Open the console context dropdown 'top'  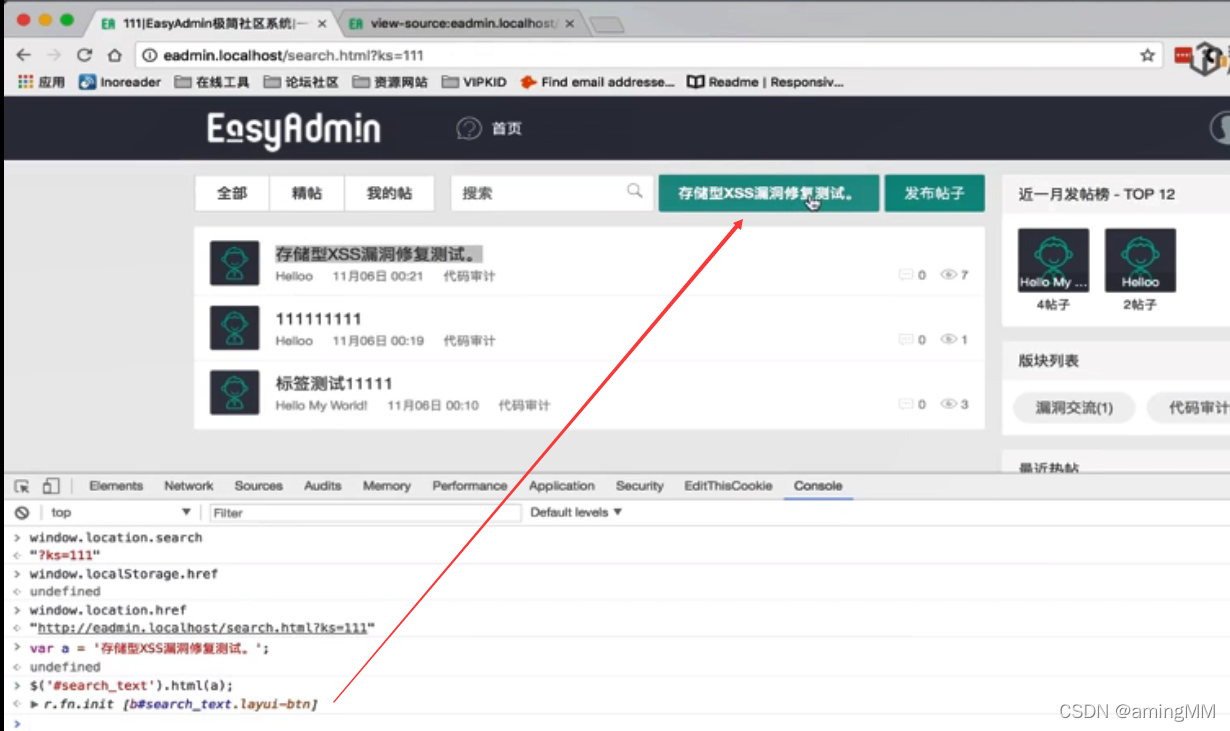[120, 512]
